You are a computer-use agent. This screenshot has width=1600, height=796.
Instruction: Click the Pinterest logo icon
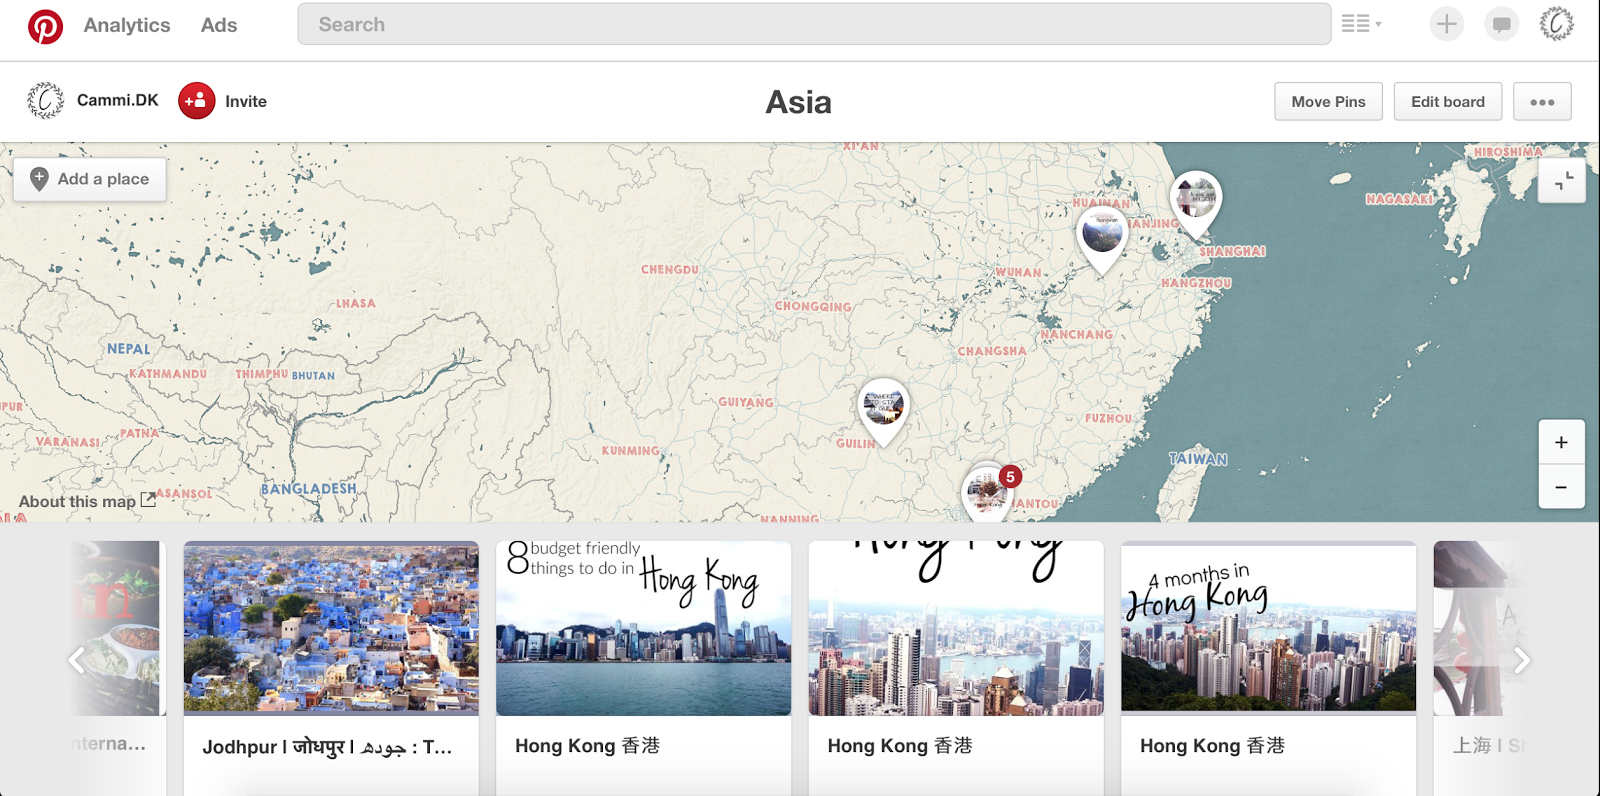45,26
